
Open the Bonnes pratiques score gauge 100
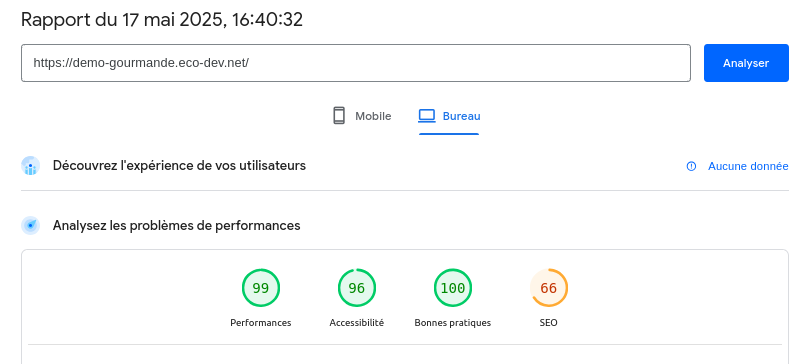click(x=452, y=288)
